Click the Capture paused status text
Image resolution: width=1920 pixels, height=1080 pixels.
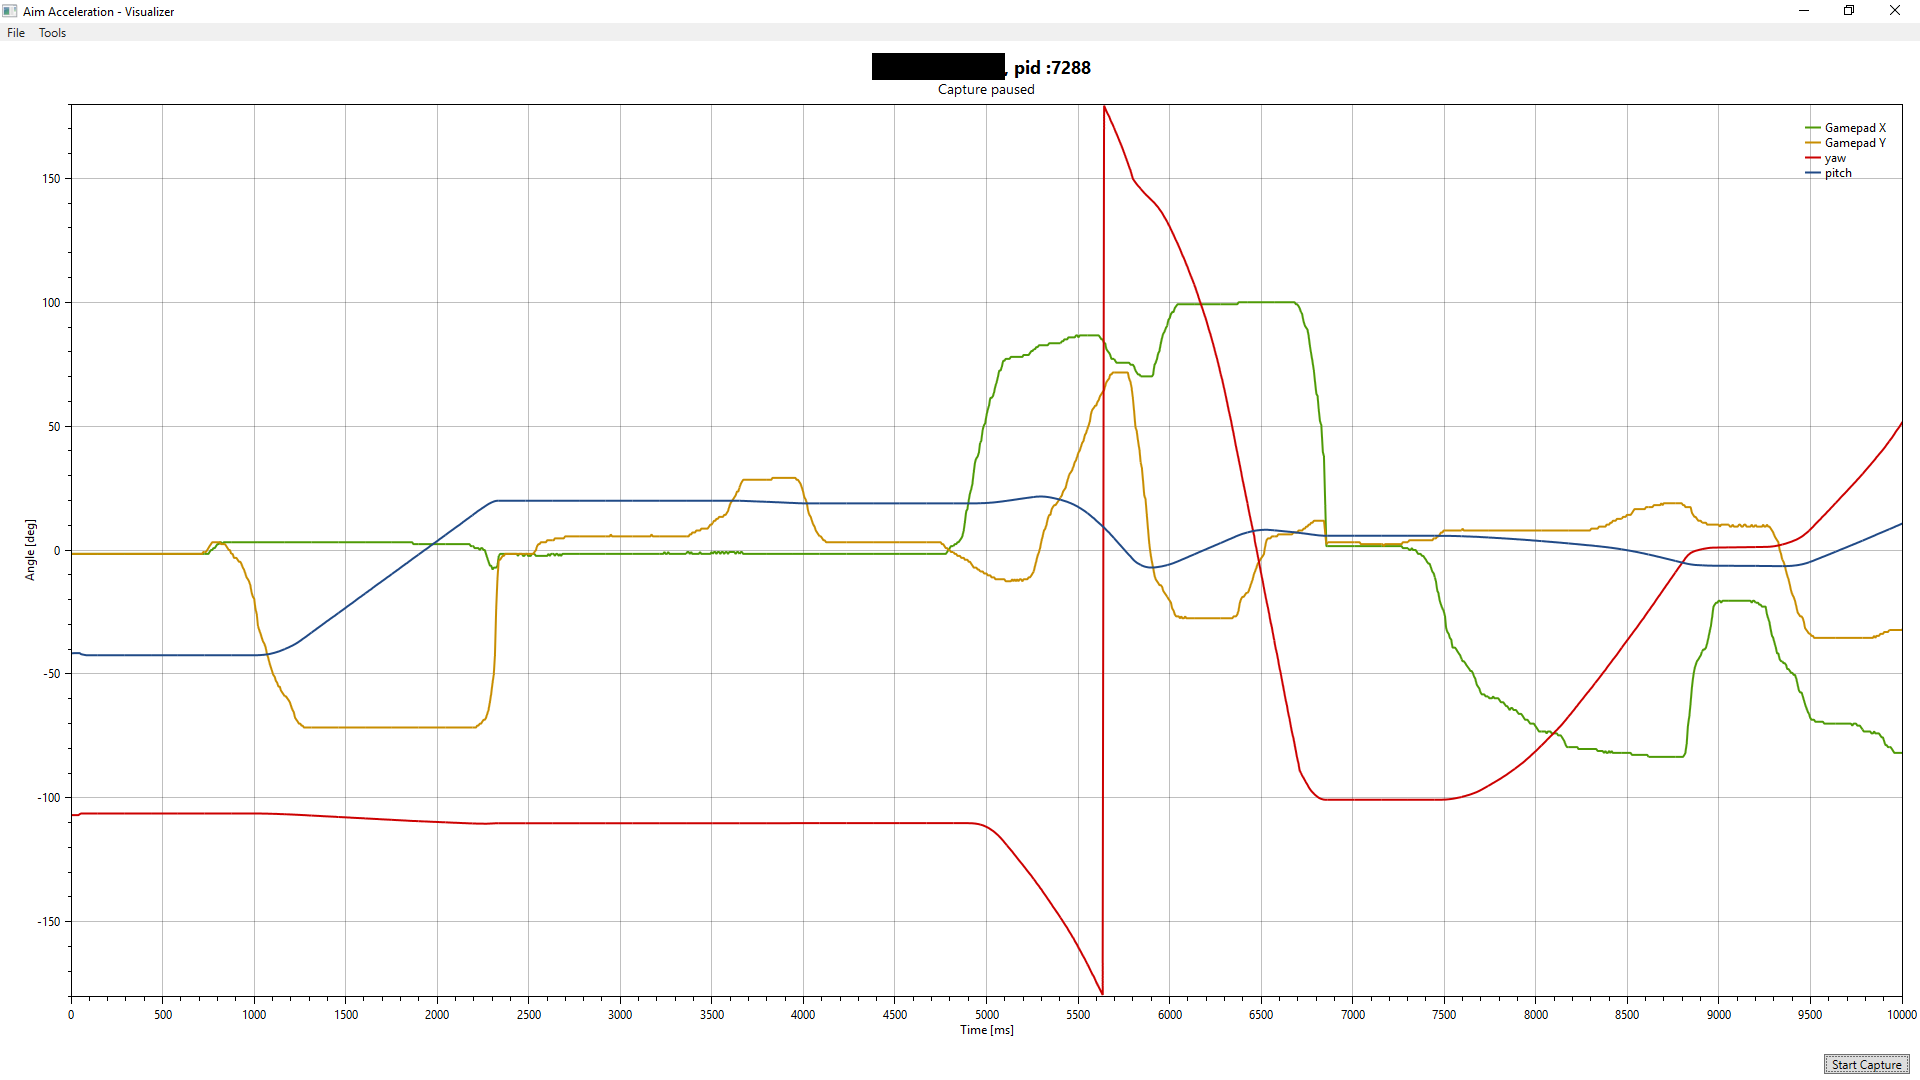(x=986, y=89)
